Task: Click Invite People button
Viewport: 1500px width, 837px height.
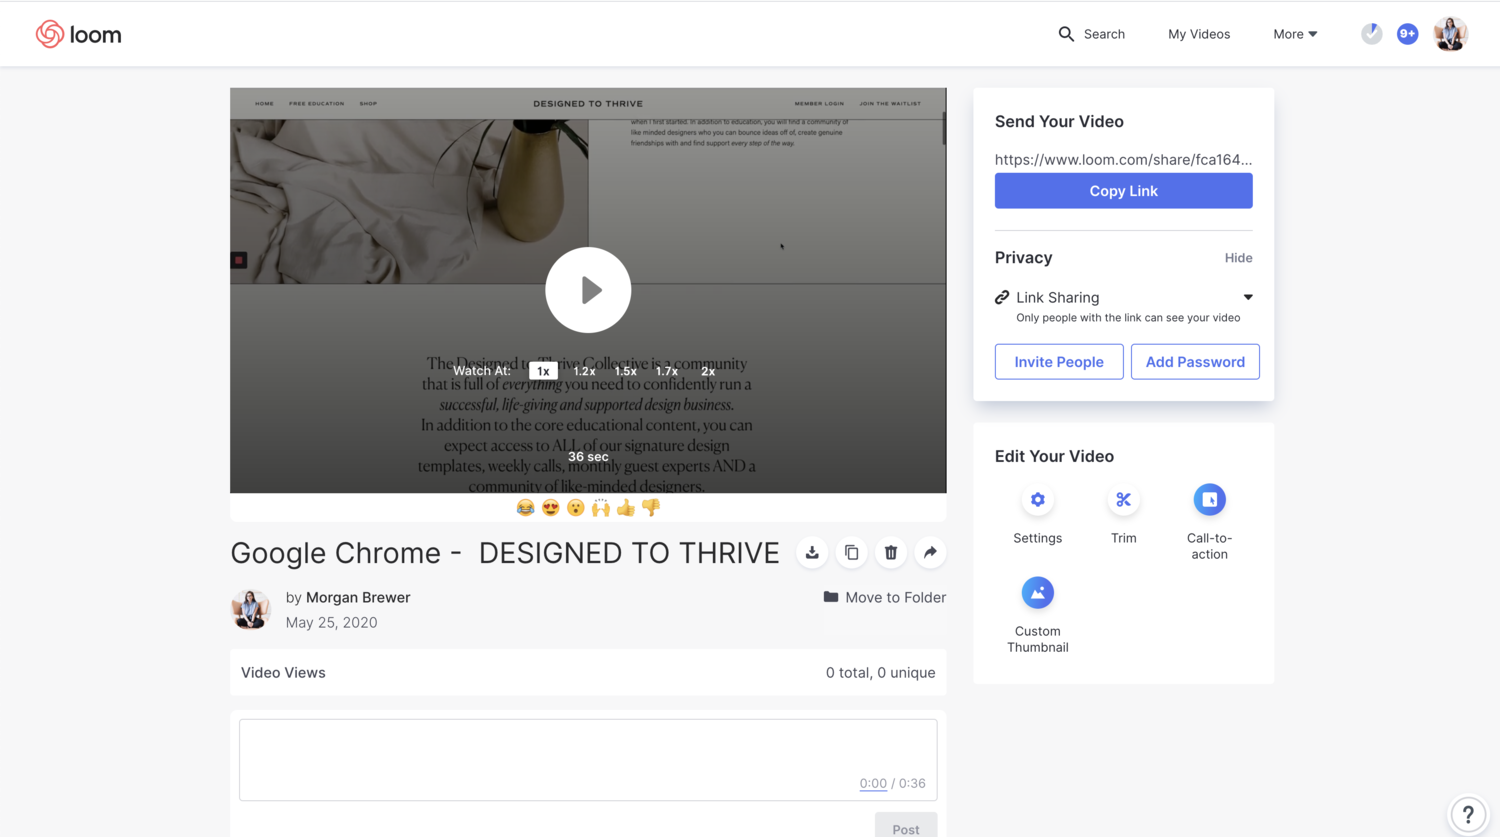Action: point(1059,362)
